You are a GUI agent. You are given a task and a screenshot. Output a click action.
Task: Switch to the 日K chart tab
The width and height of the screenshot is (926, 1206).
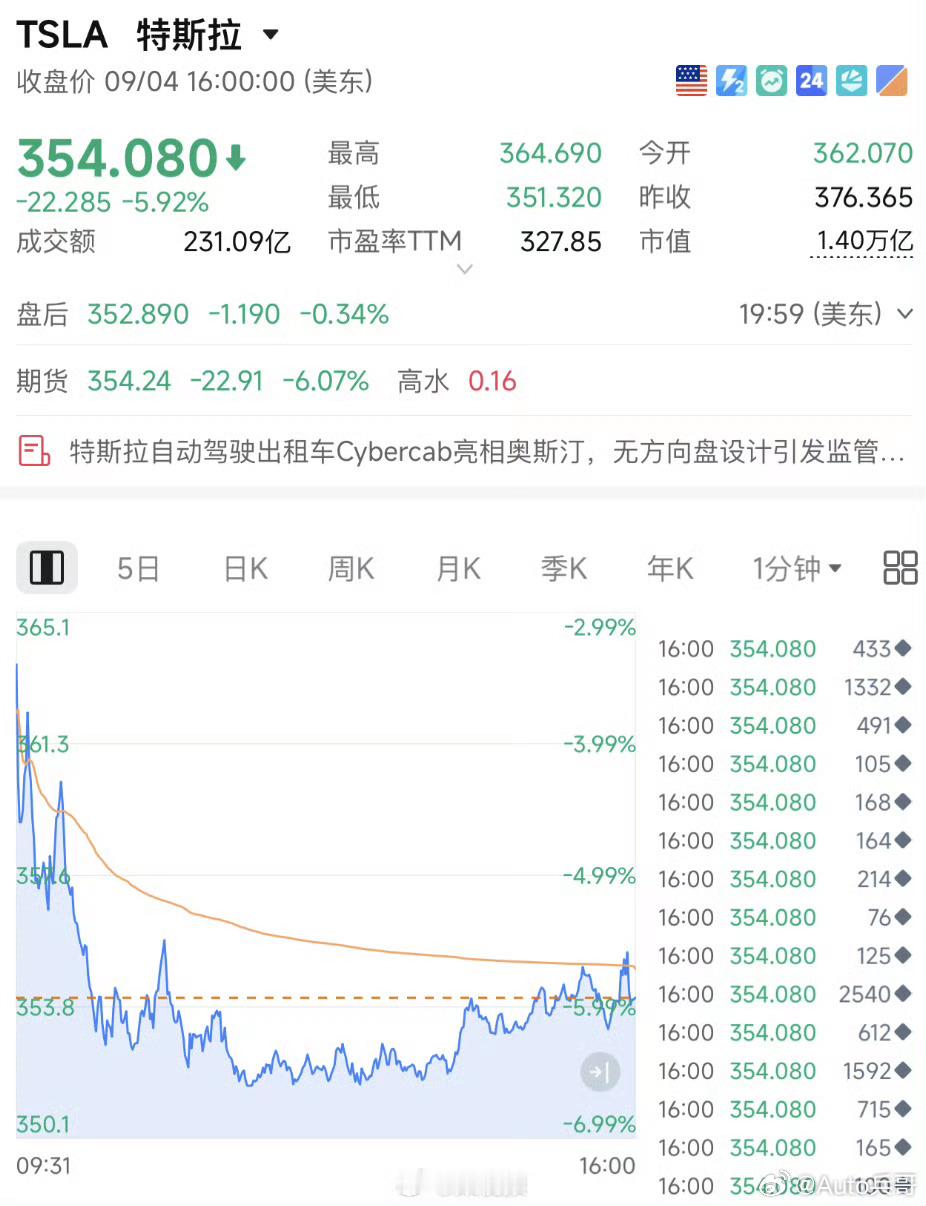pyautogui.click(x=245, y=569)
